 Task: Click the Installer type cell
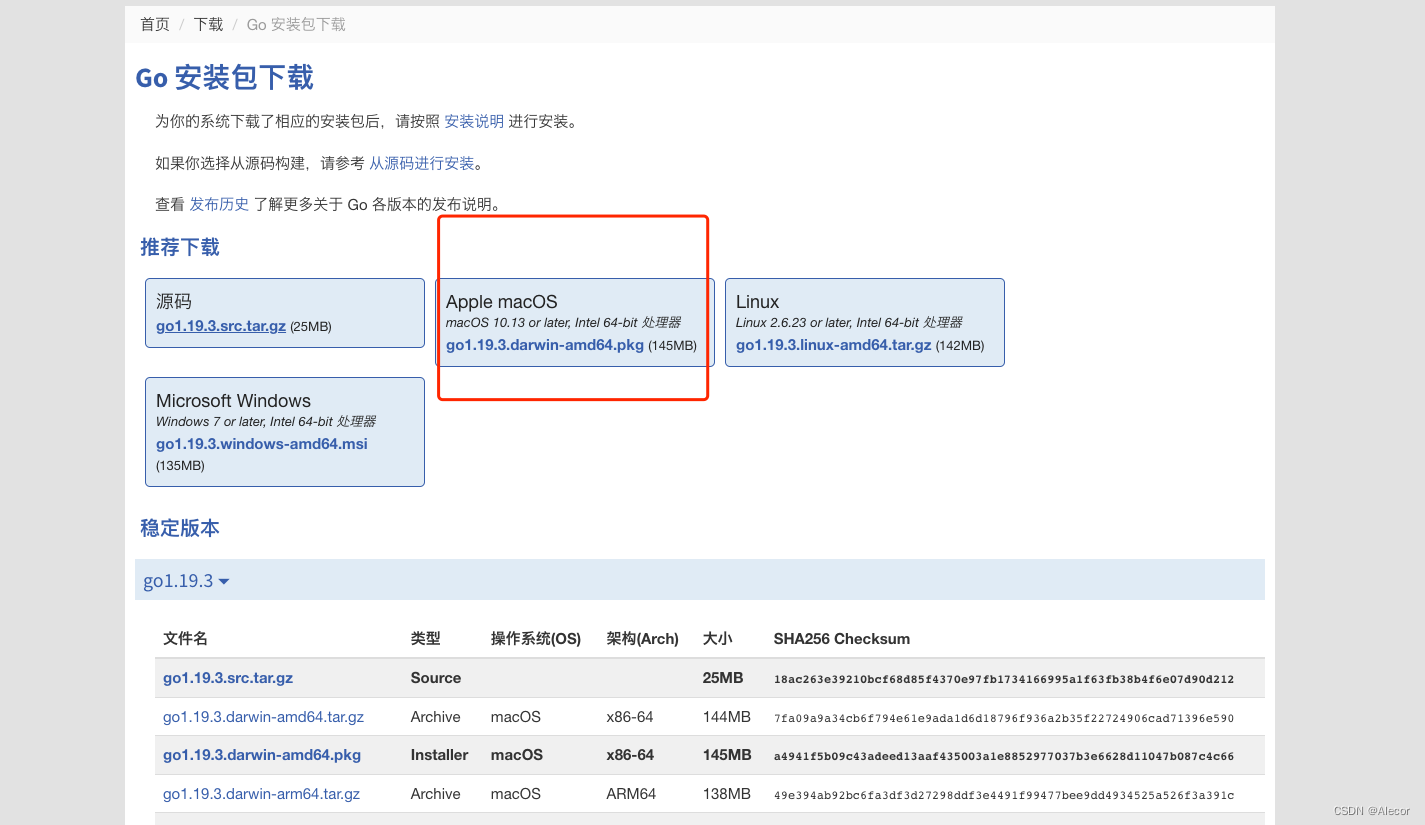tap(439, 755)
